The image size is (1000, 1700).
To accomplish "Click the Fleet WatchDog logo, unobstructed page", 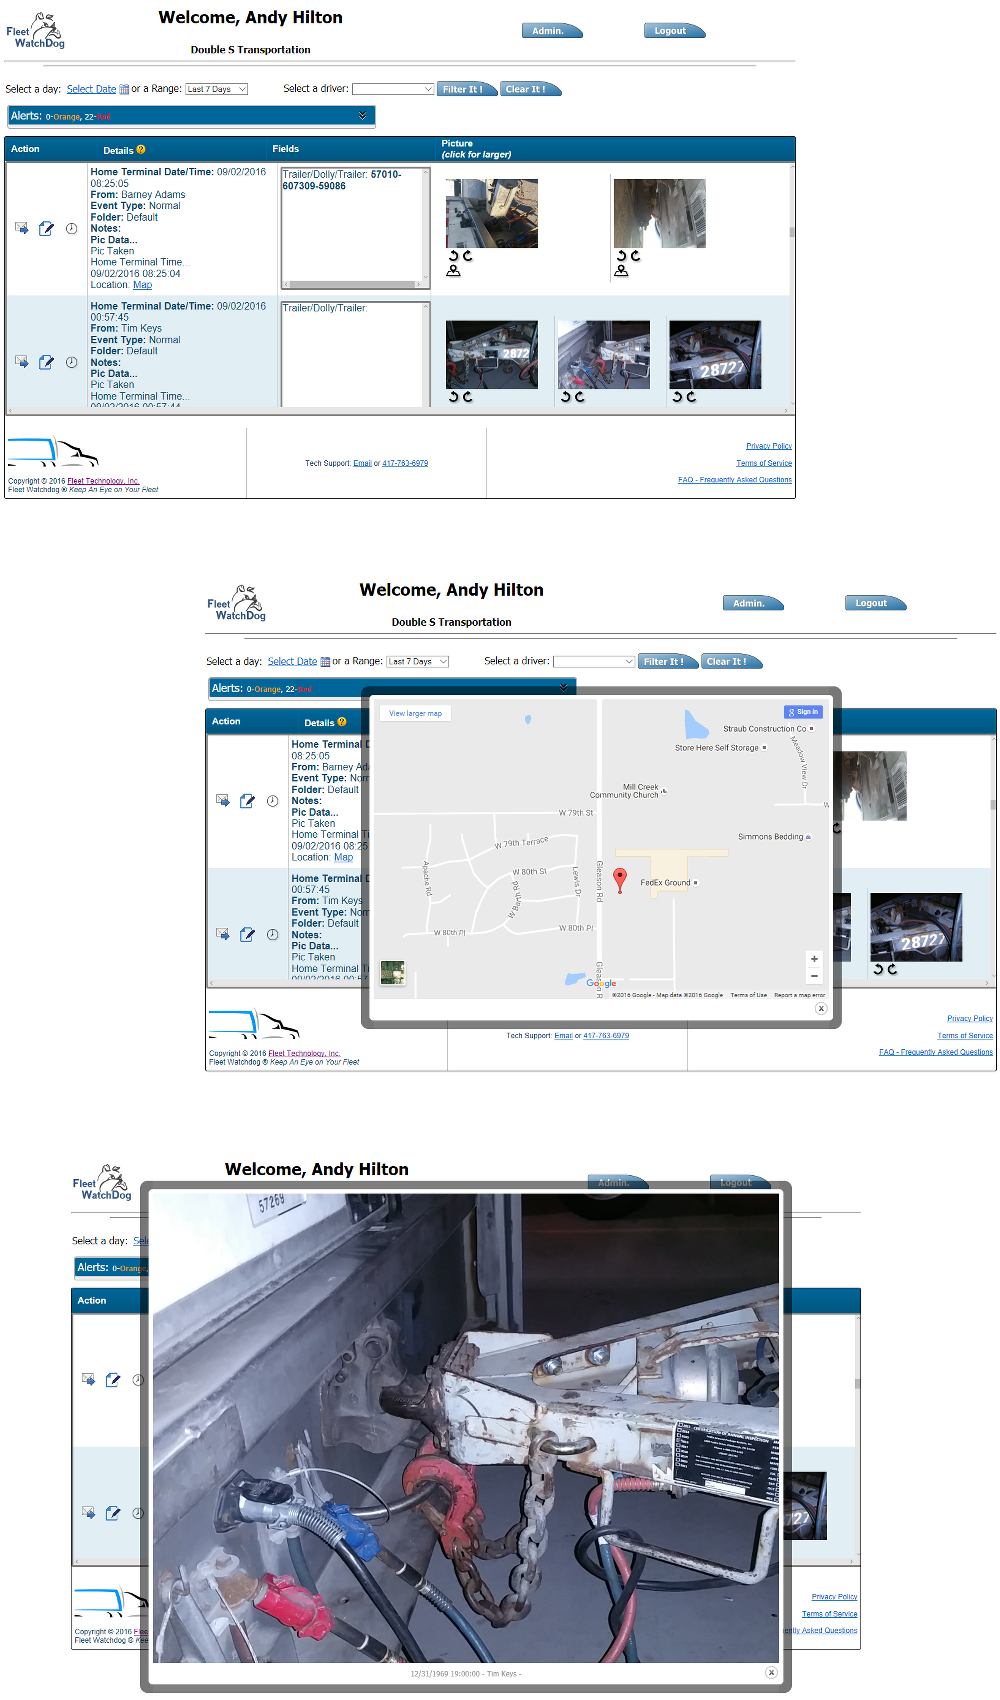I will point(36,31).
